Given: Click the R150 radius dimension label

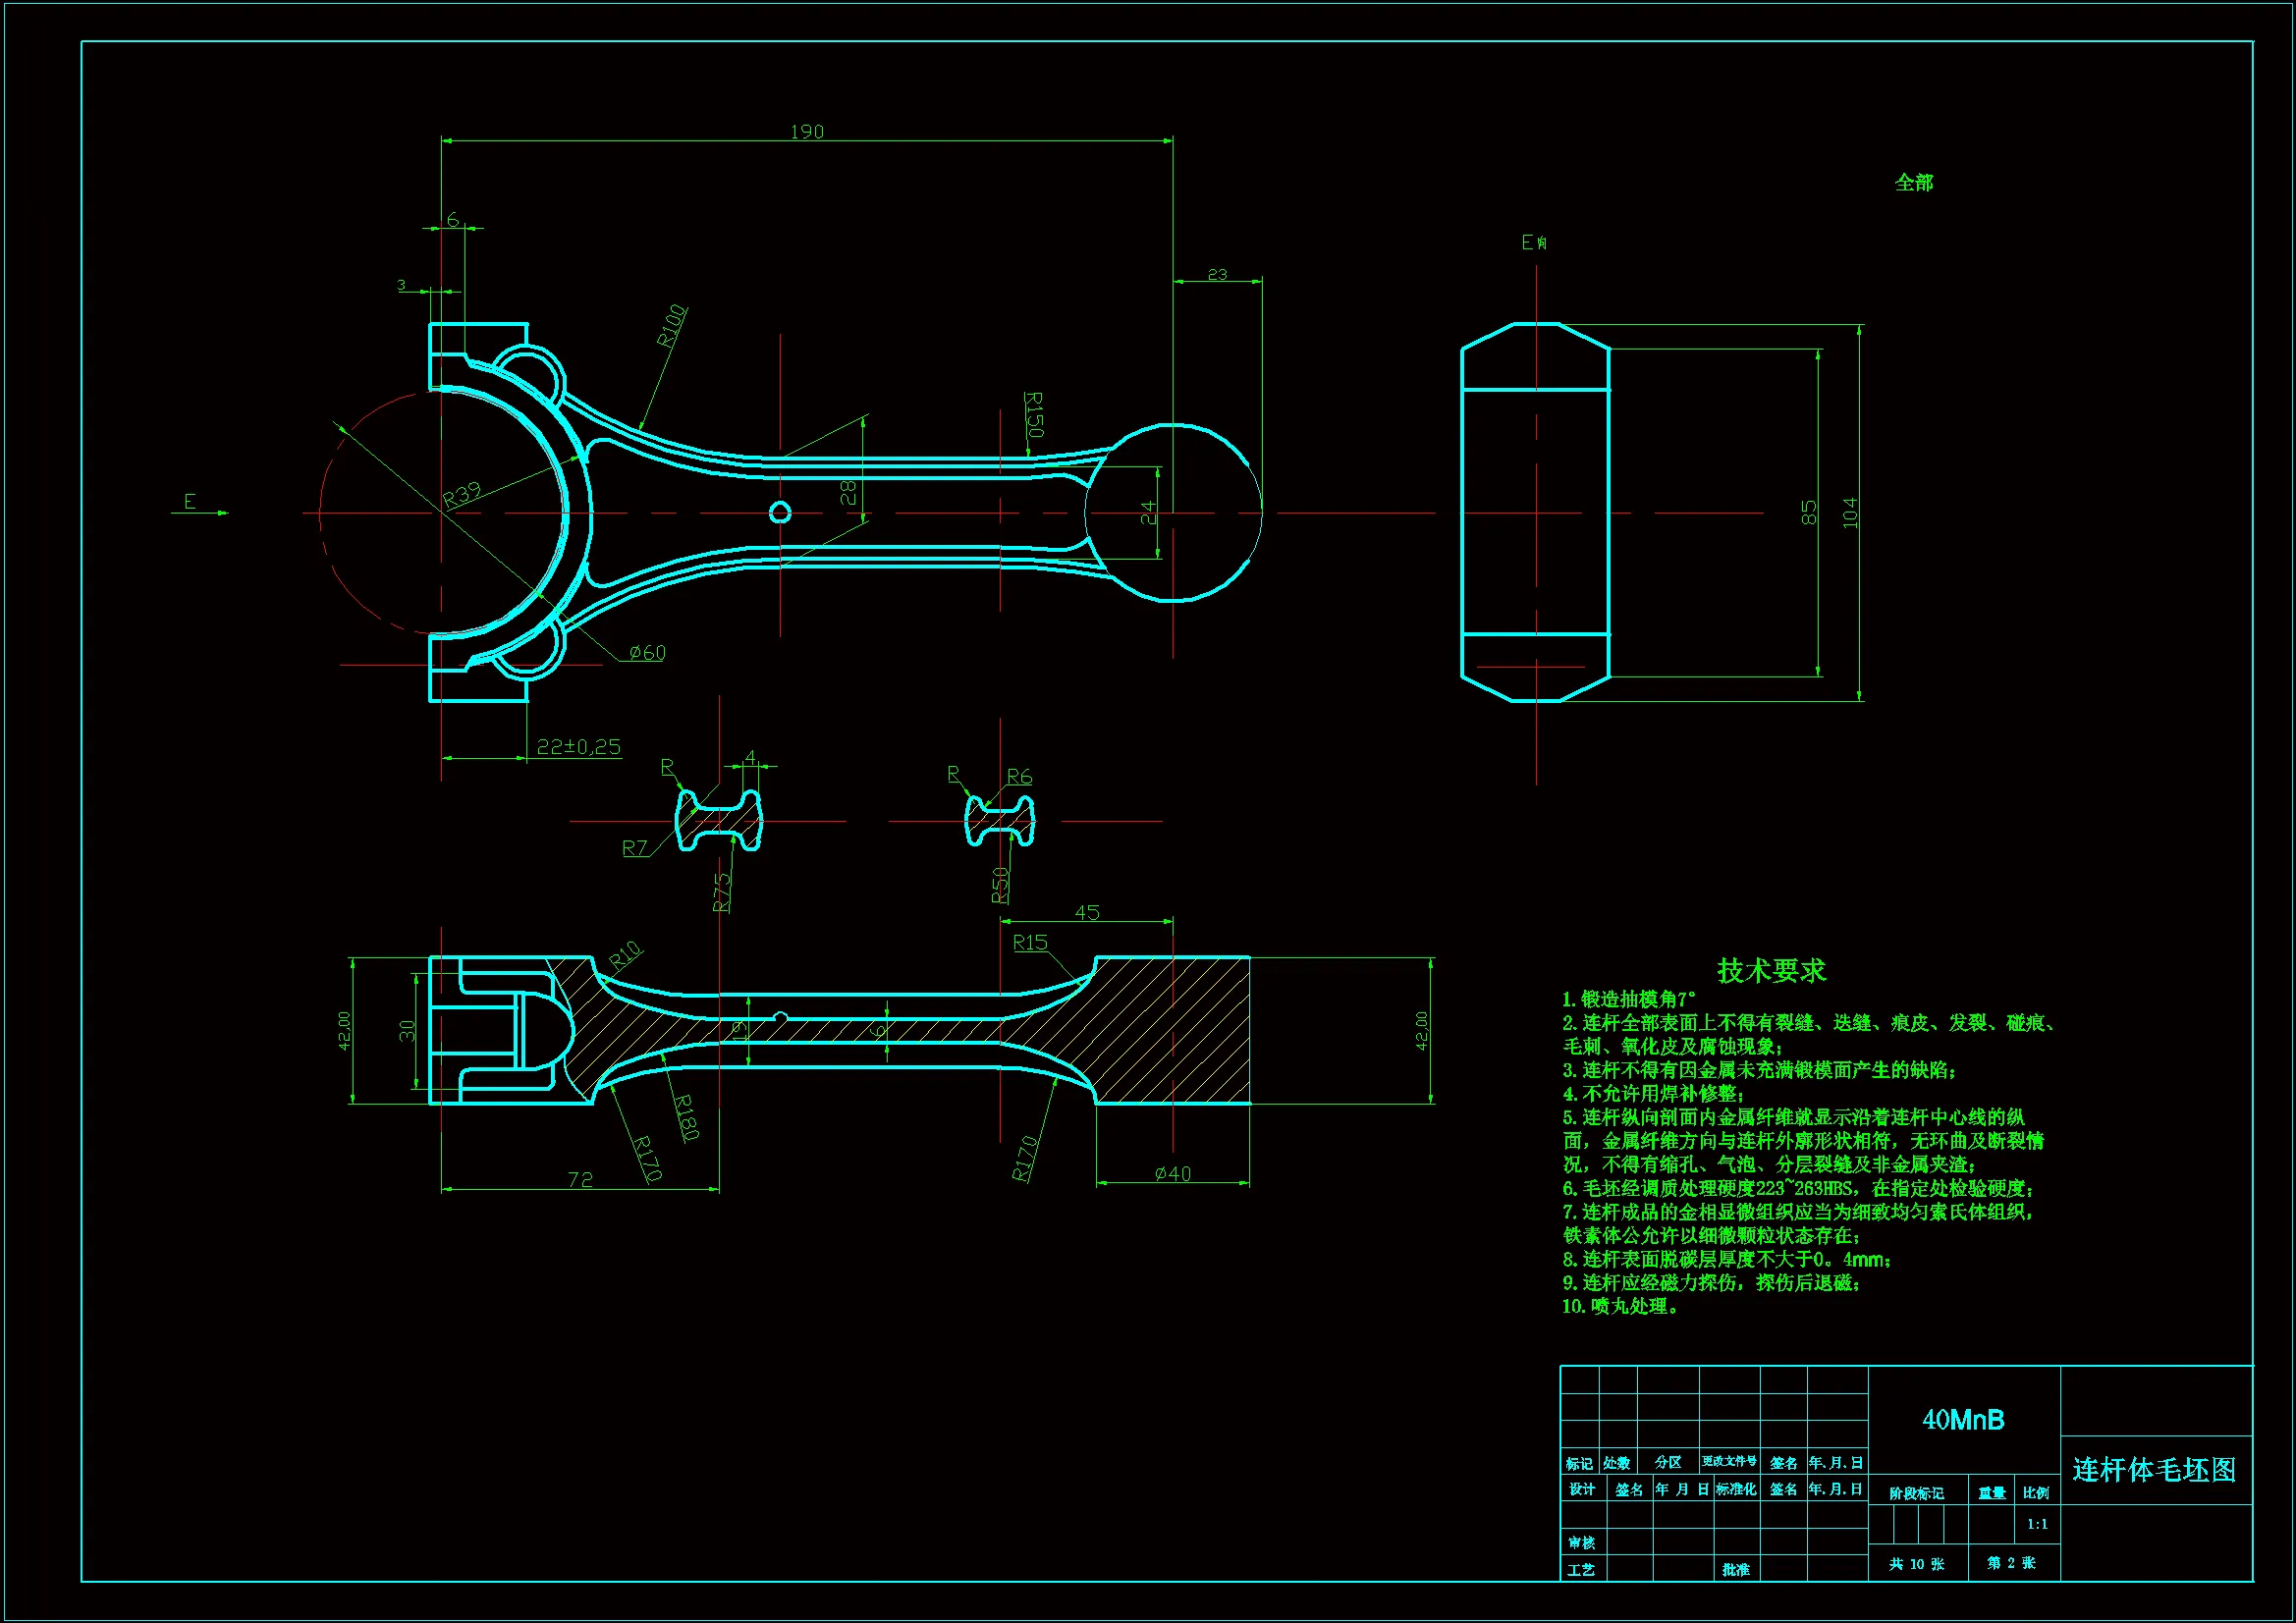Looking at the screenshot, I should (1034, 414).
